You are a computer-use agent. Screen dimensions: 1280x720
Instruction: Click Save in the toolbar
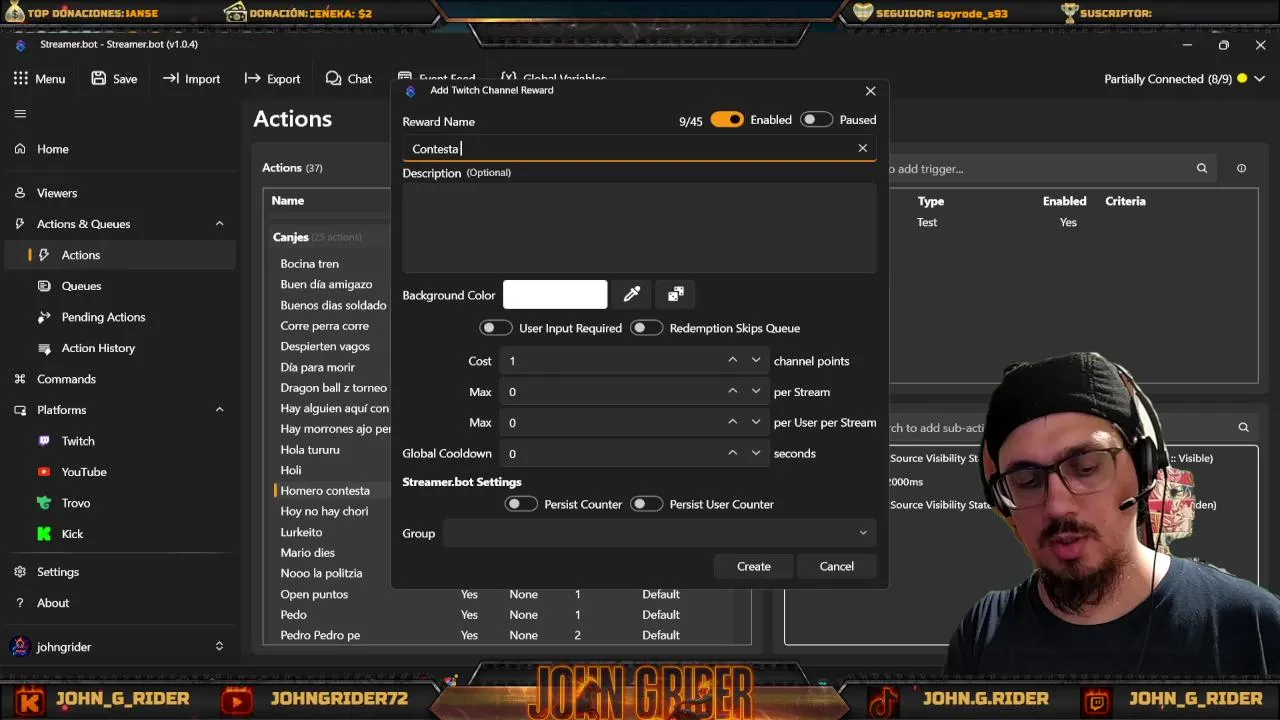[x=113, y=78]
